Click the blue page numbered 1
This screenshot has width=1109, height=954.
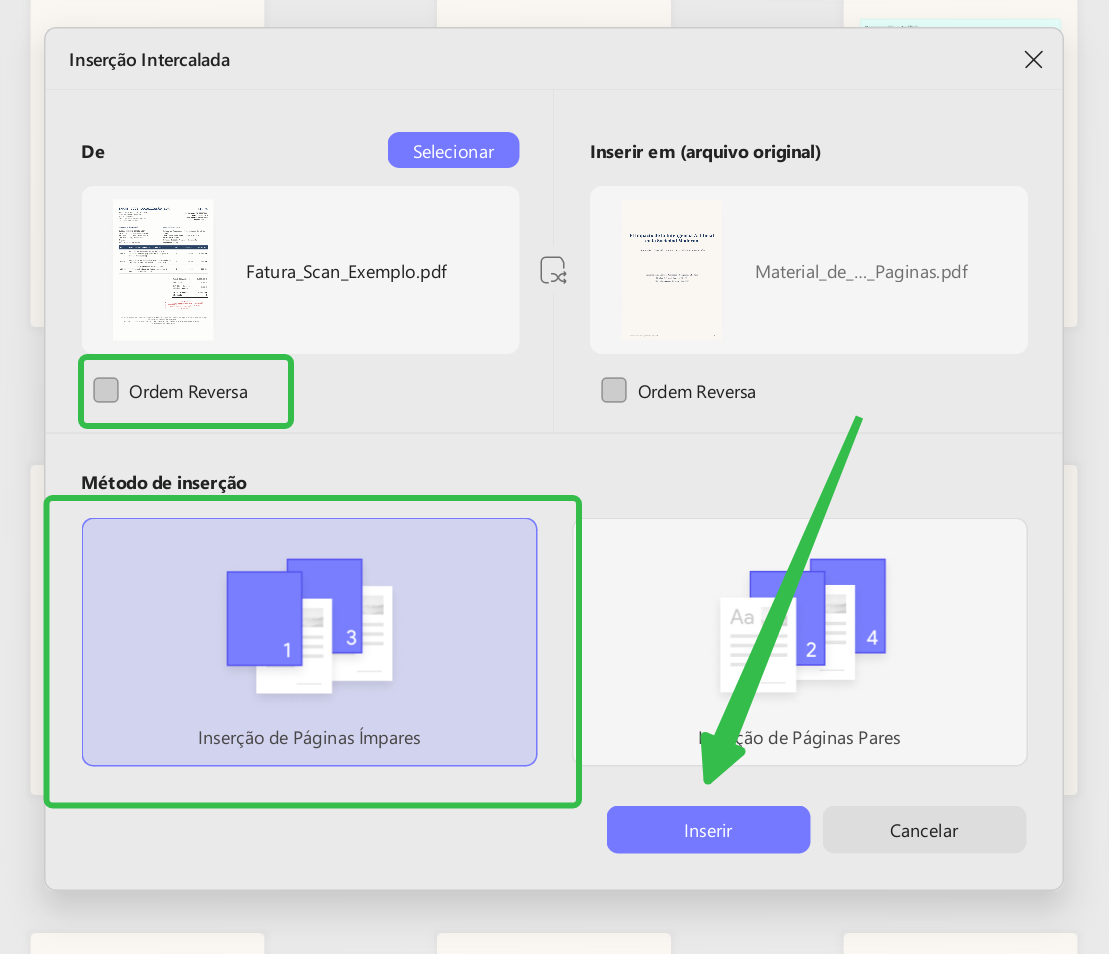click(265, 619)
